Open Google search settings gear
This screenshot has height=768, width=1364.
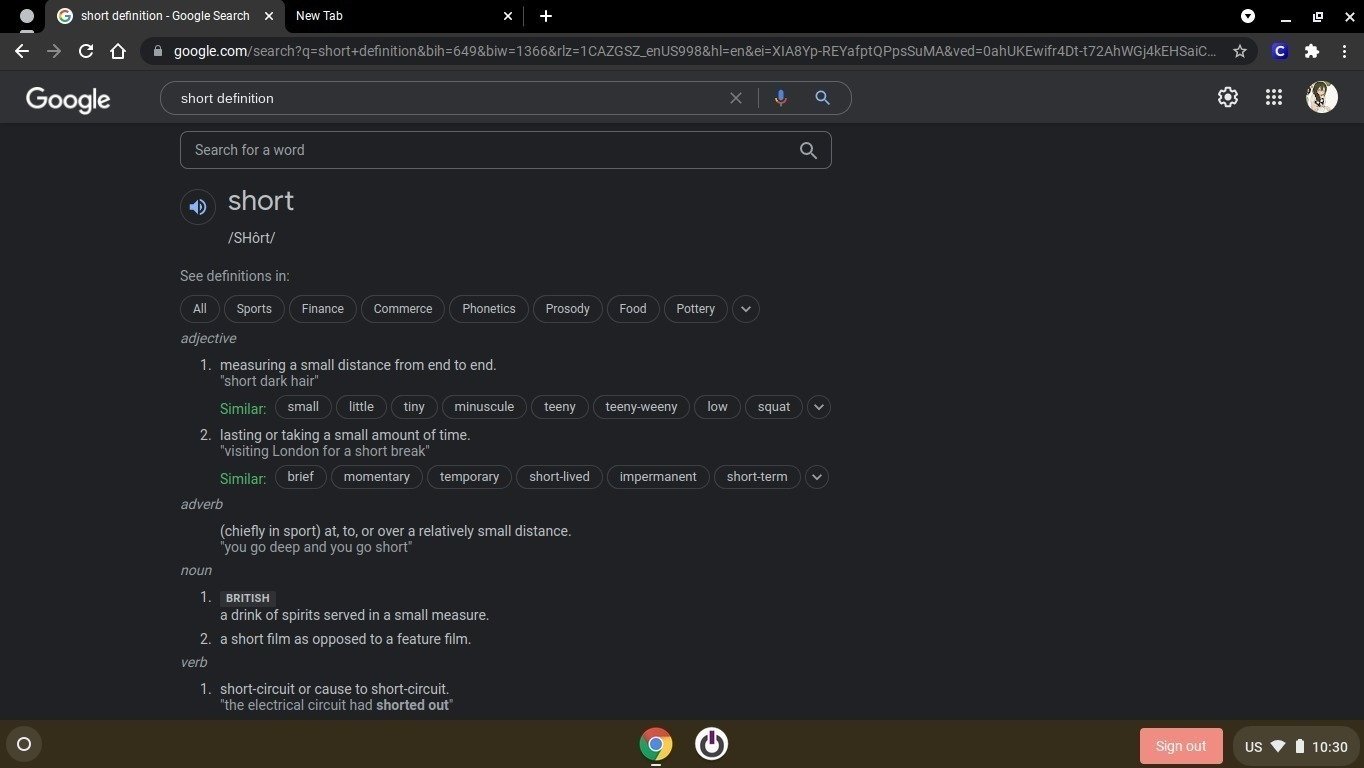(1227, 97)
